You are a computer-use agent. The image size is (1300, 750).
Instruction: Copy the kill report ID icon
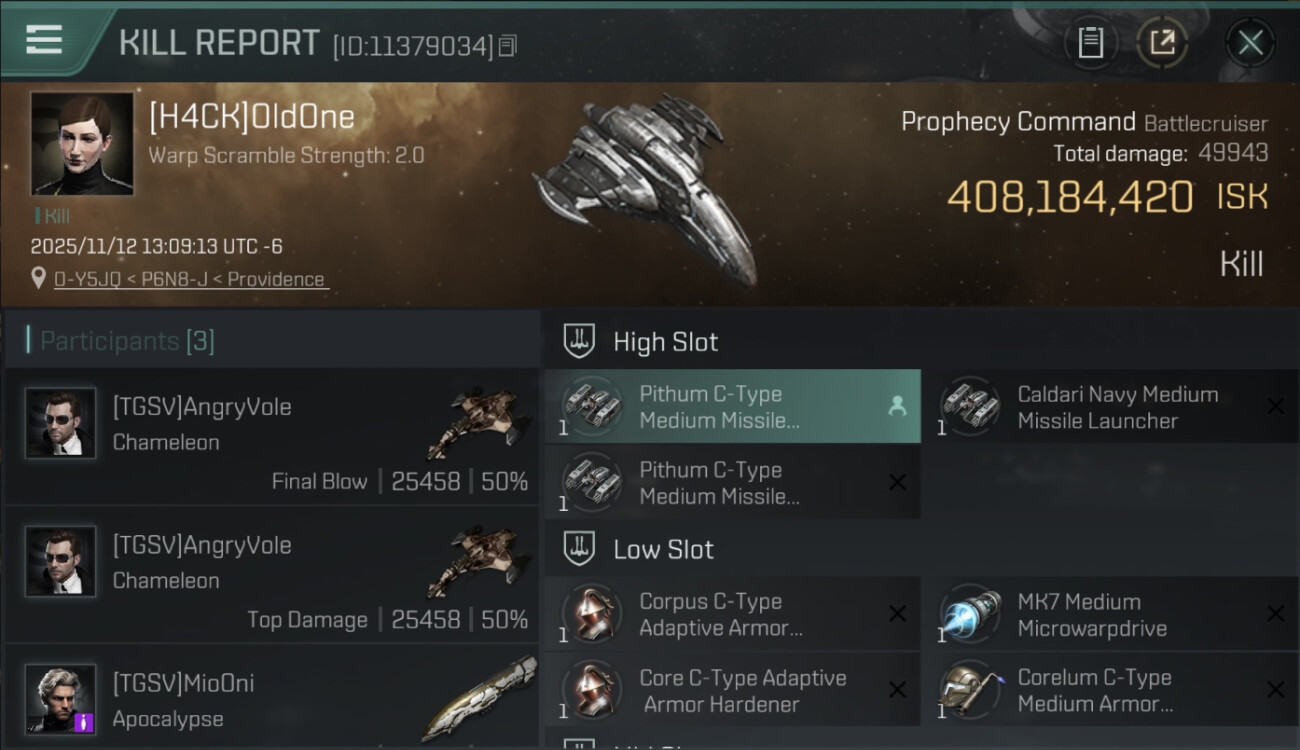[x=508, y=46]
